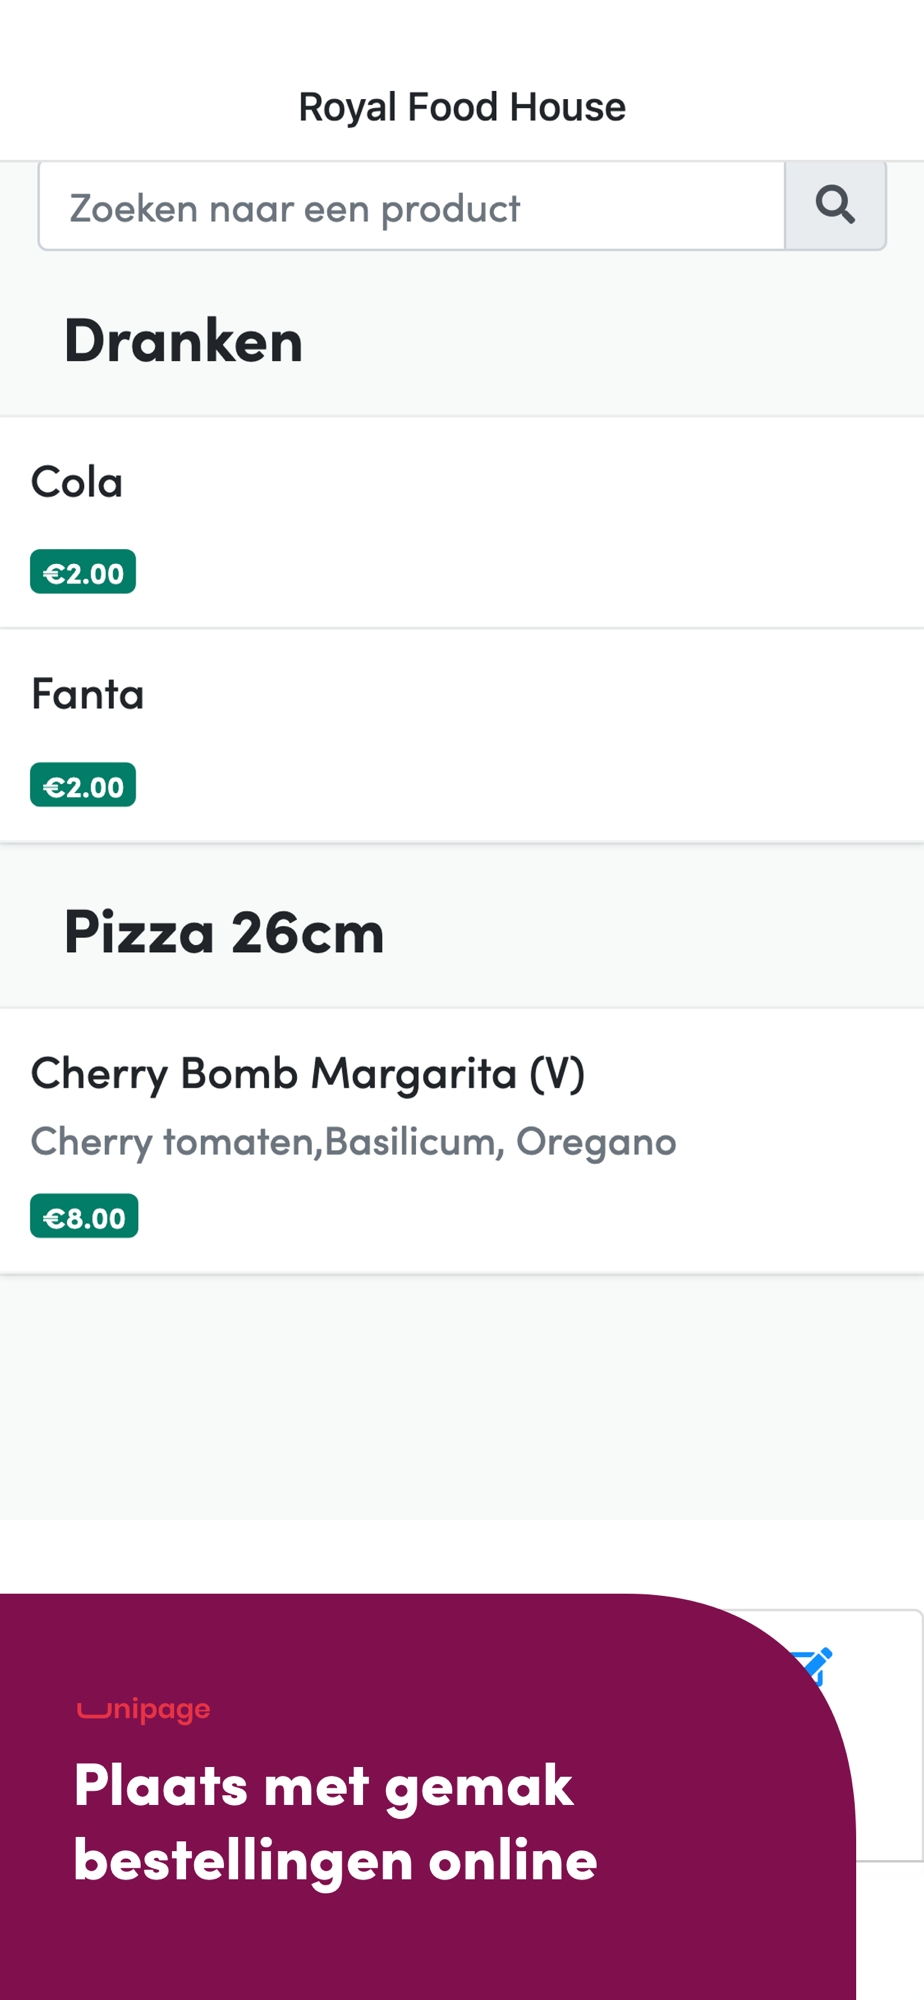The image size is (924, 2000).
Task: Click the magnifying glass search button
Action: point(835,206)
